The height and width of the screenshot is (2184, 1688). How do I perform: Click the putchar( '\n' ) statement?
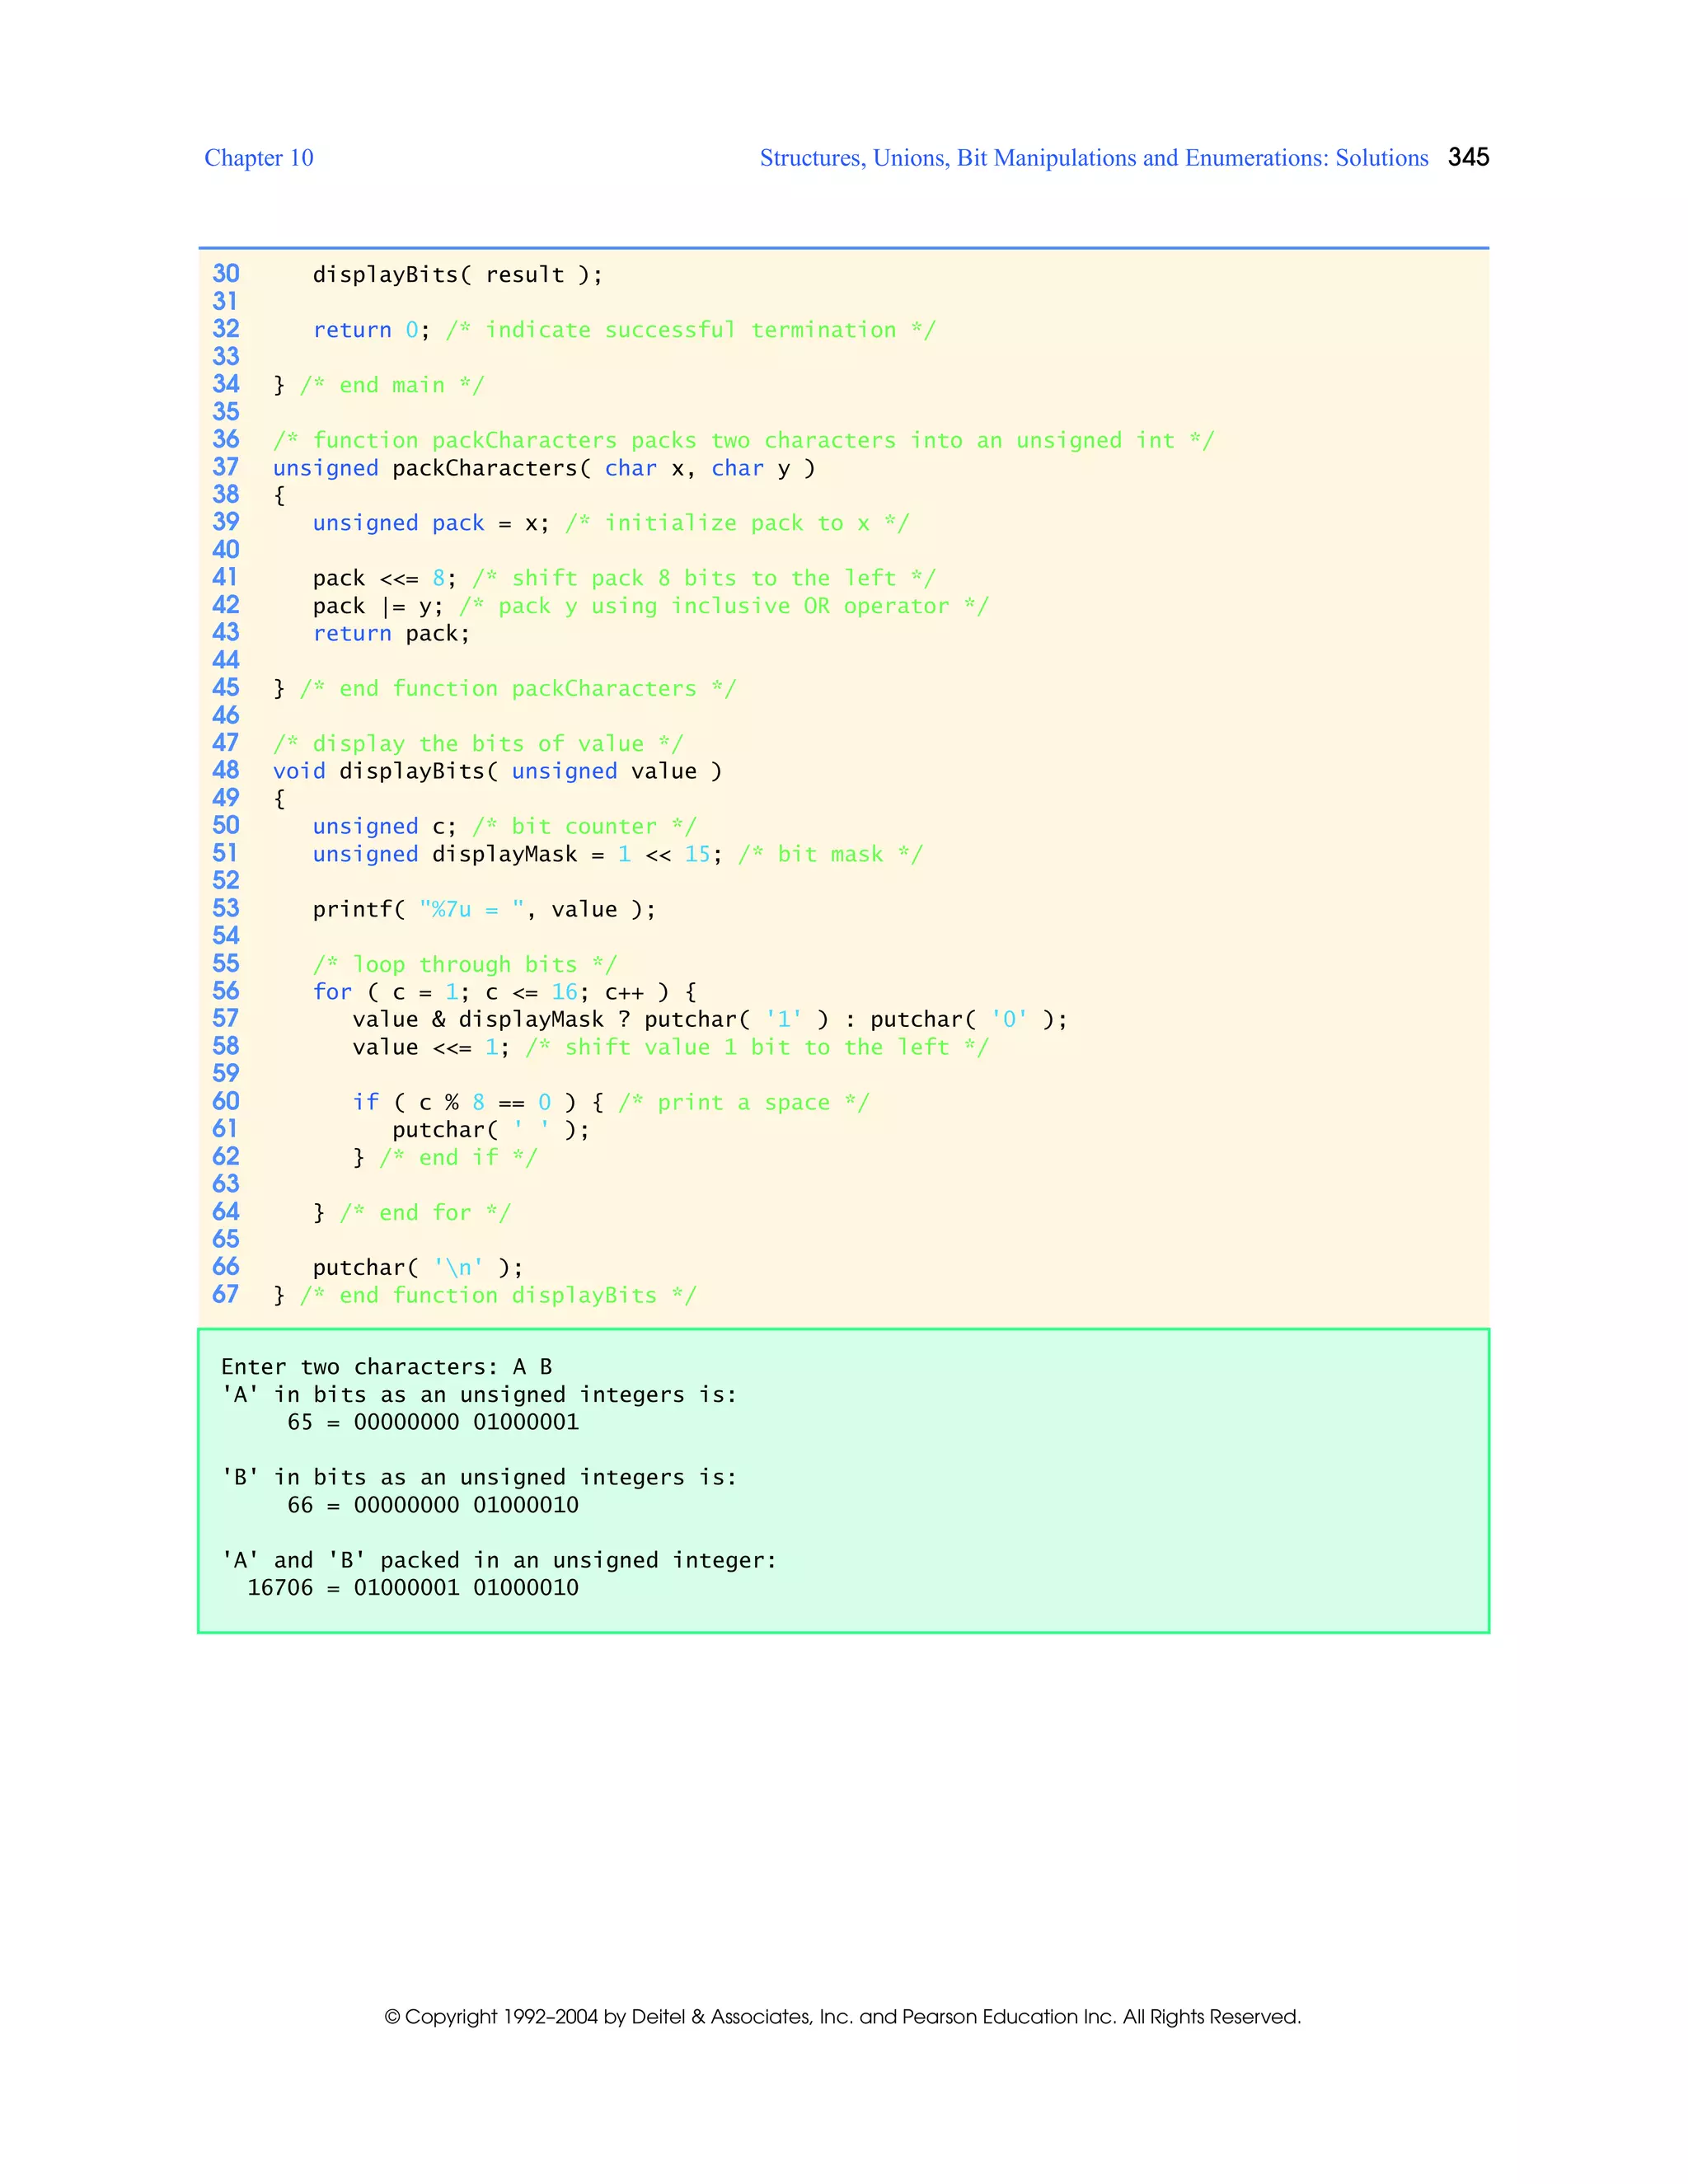coord(417,1267)
